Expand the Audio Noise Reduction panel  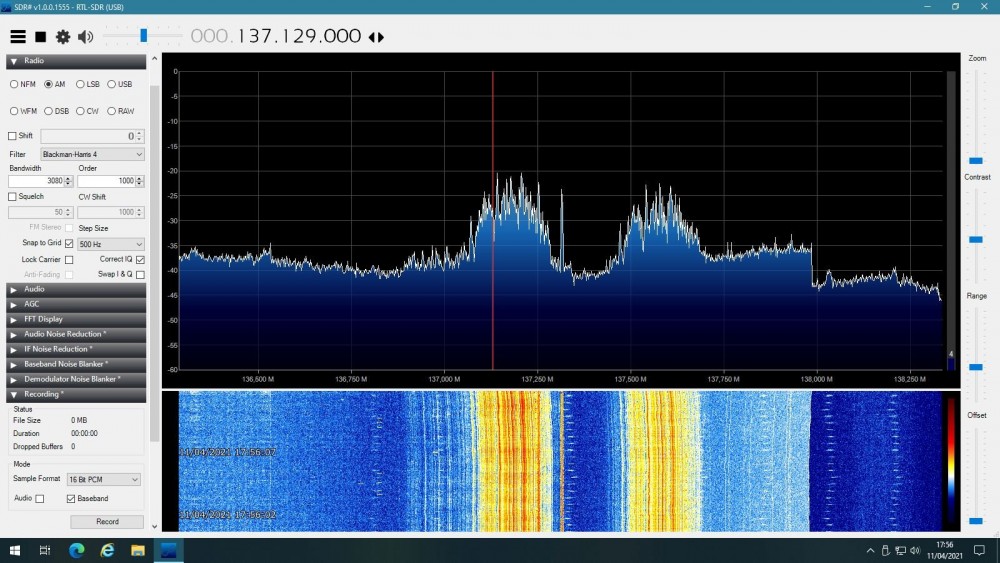pyautogui.click(x=76, y=334)
